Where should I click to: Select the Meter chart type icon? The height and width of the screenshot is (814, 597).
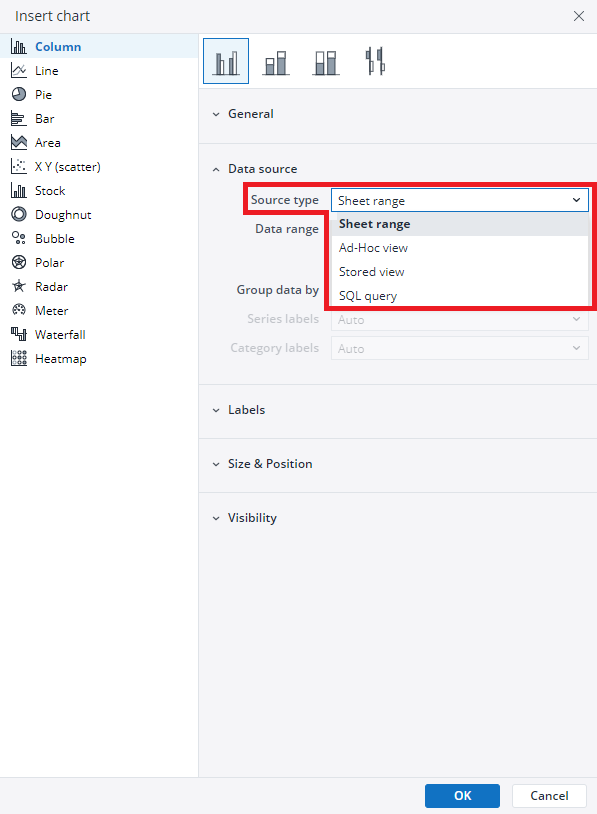19,310
